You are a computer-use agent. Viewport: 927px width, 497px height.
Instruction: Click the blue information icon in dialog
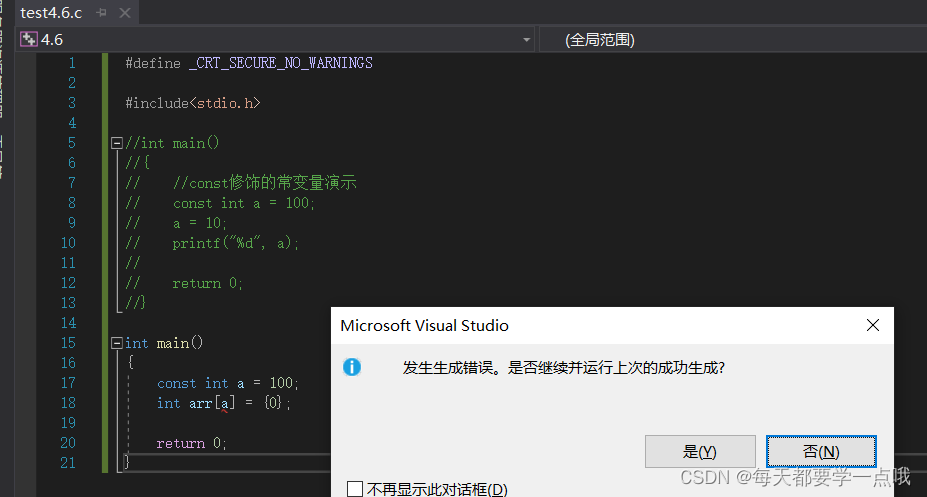point(352,367)
